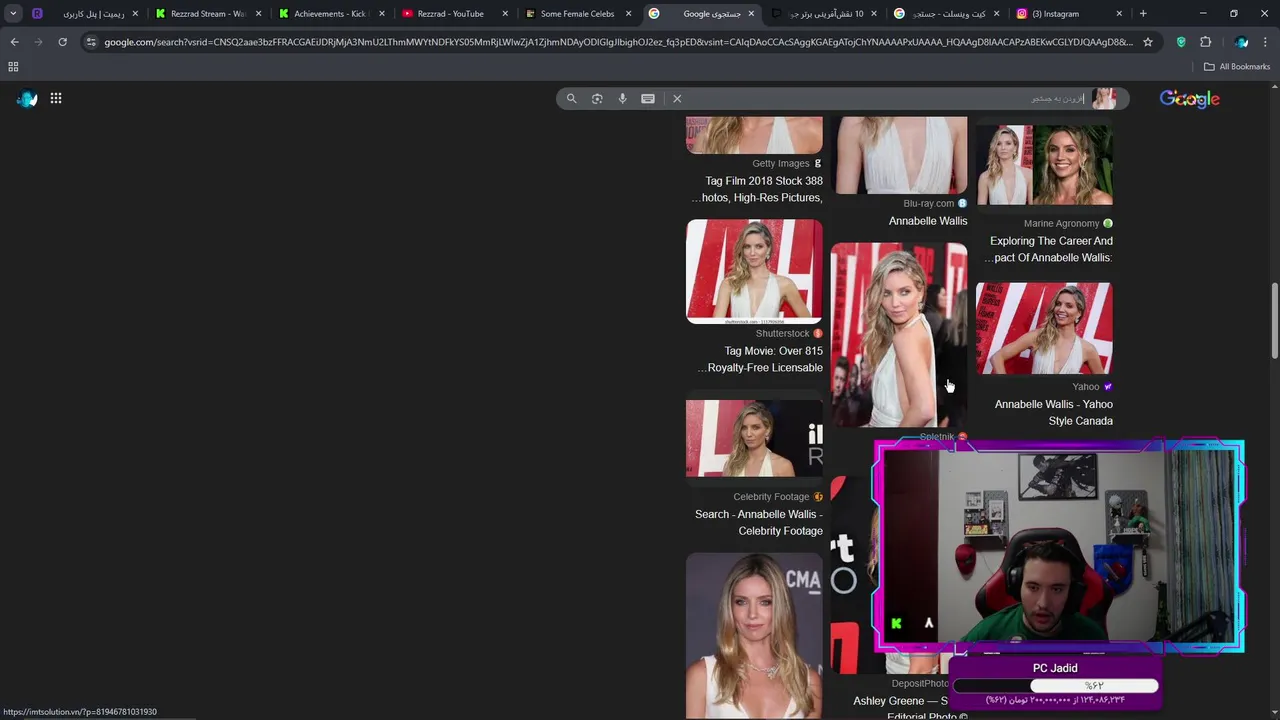Close the Instagram tab
The height and width of the screenshot is (720, 1280).
coord(1119,14)
